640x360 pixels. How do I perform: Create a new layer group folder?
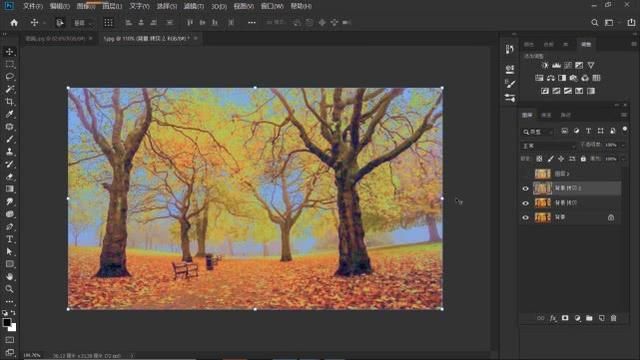589,318
